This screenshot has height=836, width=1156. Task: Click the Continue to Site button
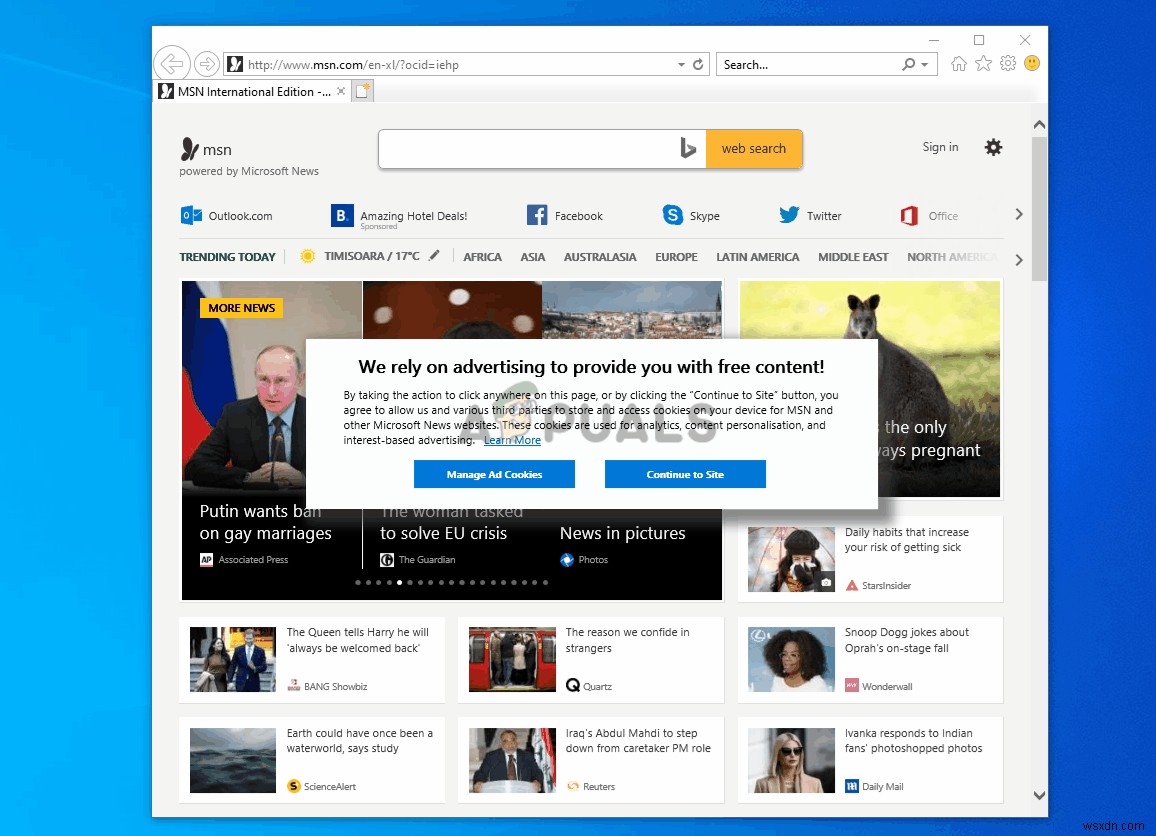point(685,474)
